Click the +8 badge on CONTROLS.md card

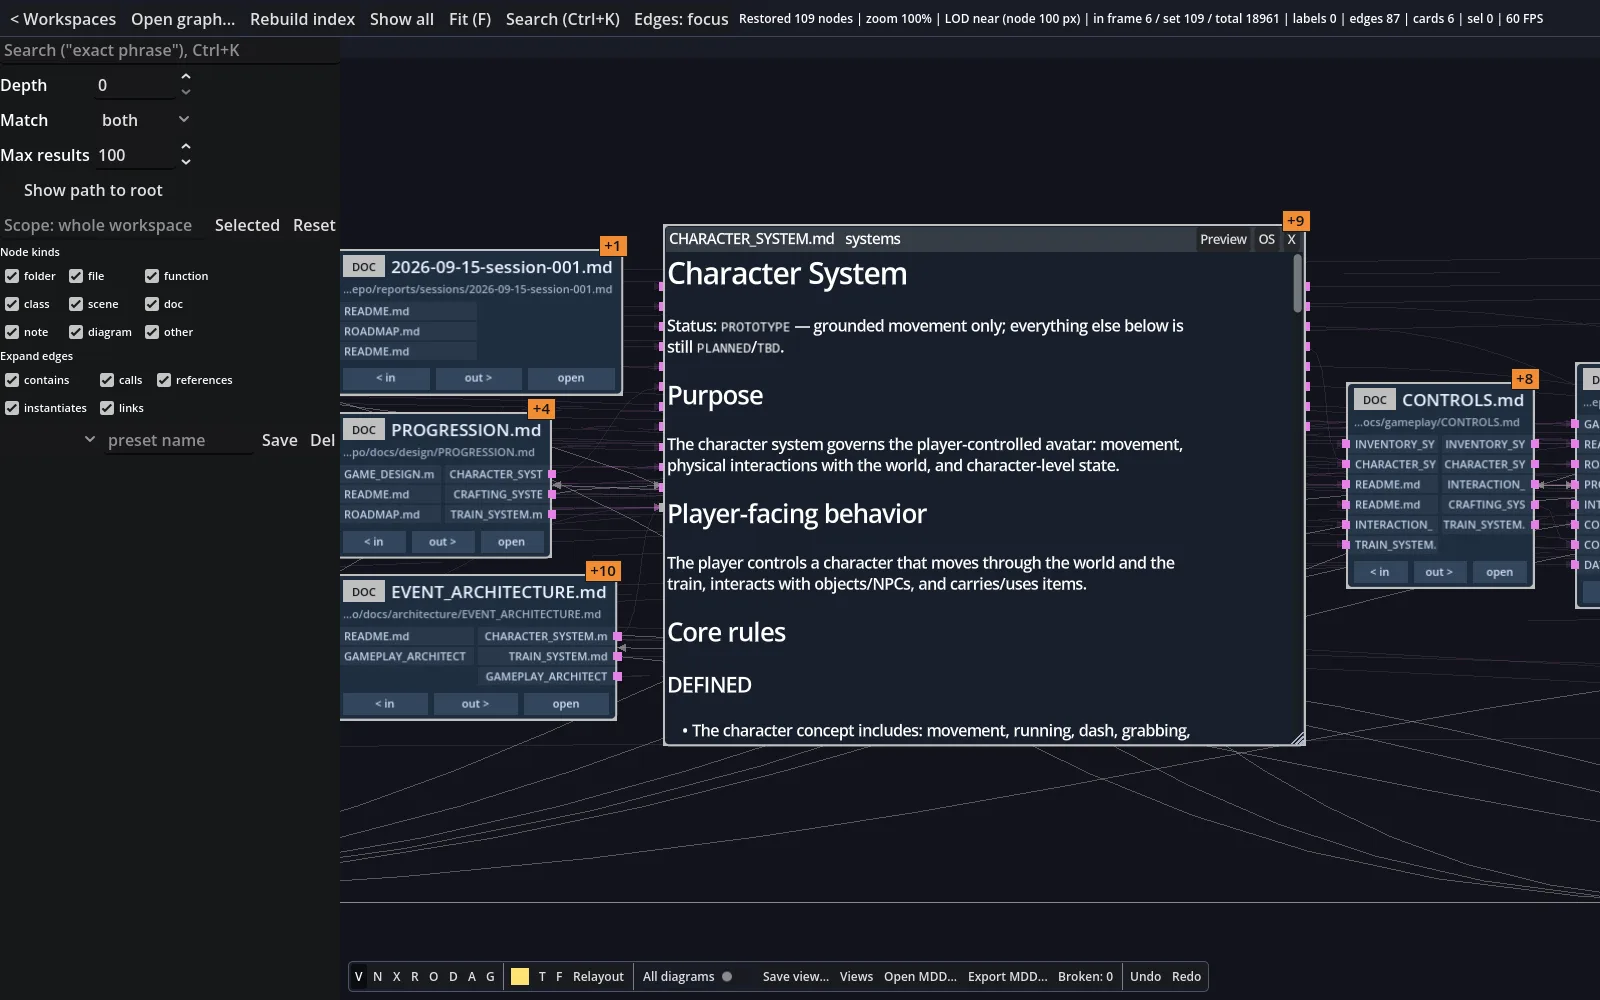pyautogui.click(x=1524, y=379)
